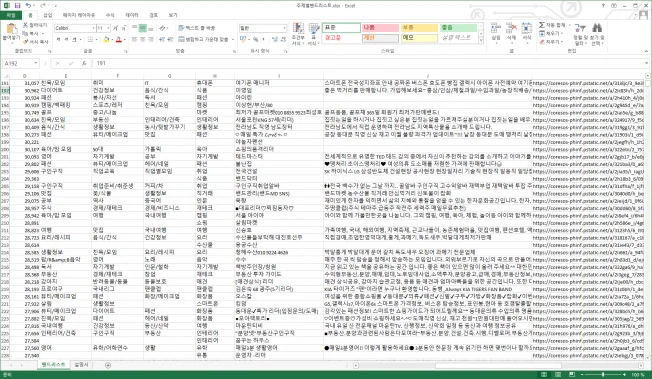Switch to the Formulas (수식) tab

[110, 15]
